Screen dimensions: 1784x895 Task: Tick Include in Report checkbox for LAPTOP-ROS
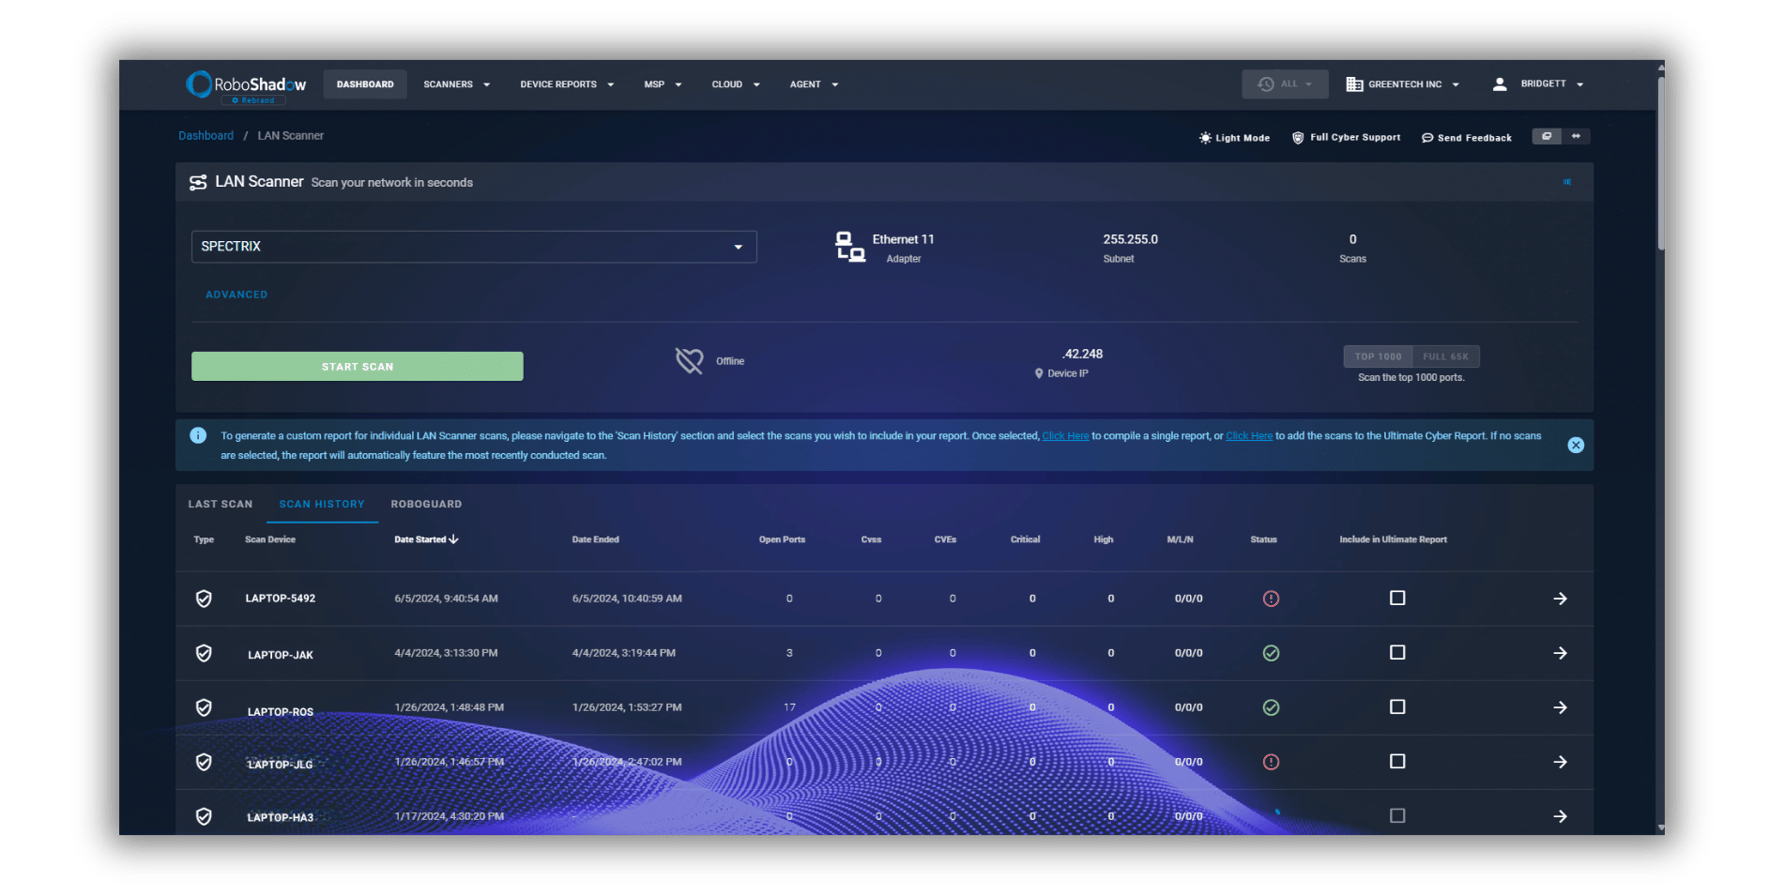point(1398,707)
